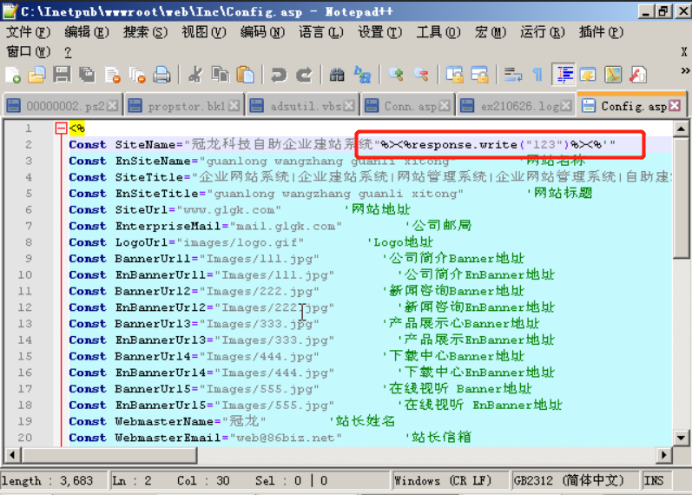This screenshot has height=495, width=692.
Task: Click the Print icon in the toolbar
Action: pyautogui.click(x=161, y=75)
